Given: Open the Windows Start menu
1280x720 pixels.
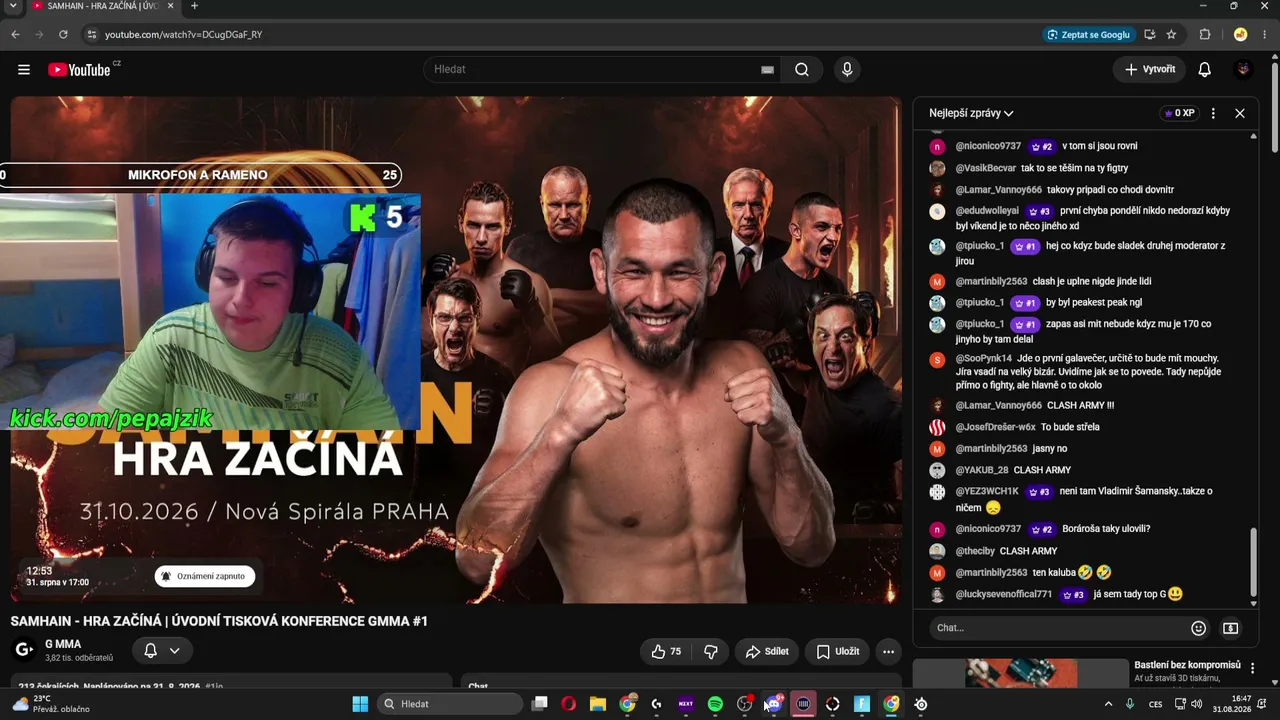Looking at the screenshot, I should coord(360,704).
